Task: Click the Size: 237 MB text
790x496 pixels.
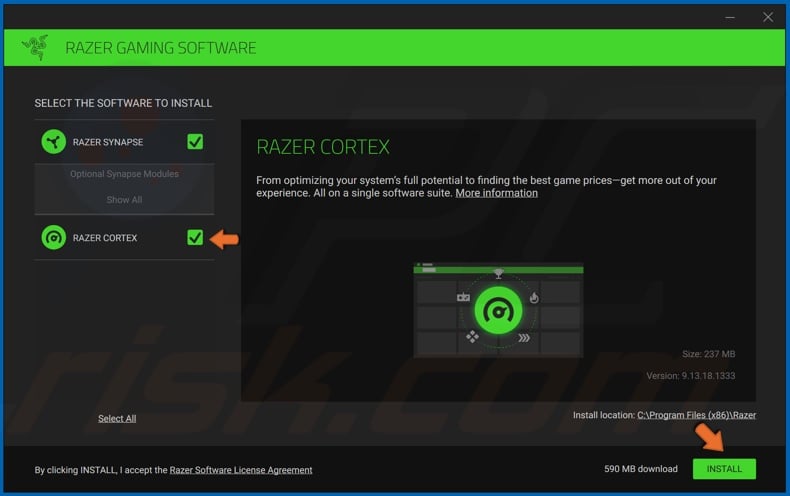Action: coord(708,354)
